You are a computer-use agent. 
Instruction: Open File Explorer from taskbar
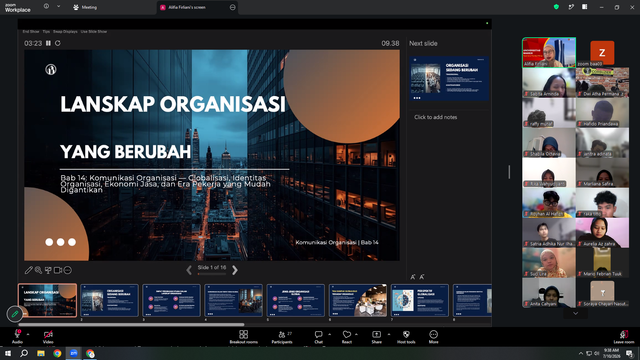(x=41, y=353)
